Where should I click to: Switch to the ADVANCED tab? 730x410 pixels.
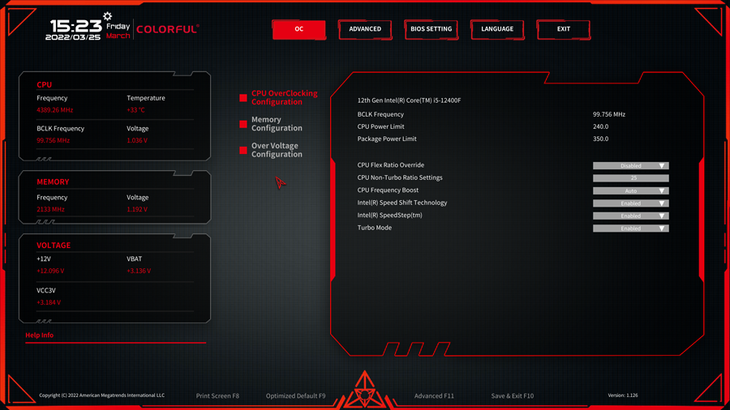pos(365,30)
